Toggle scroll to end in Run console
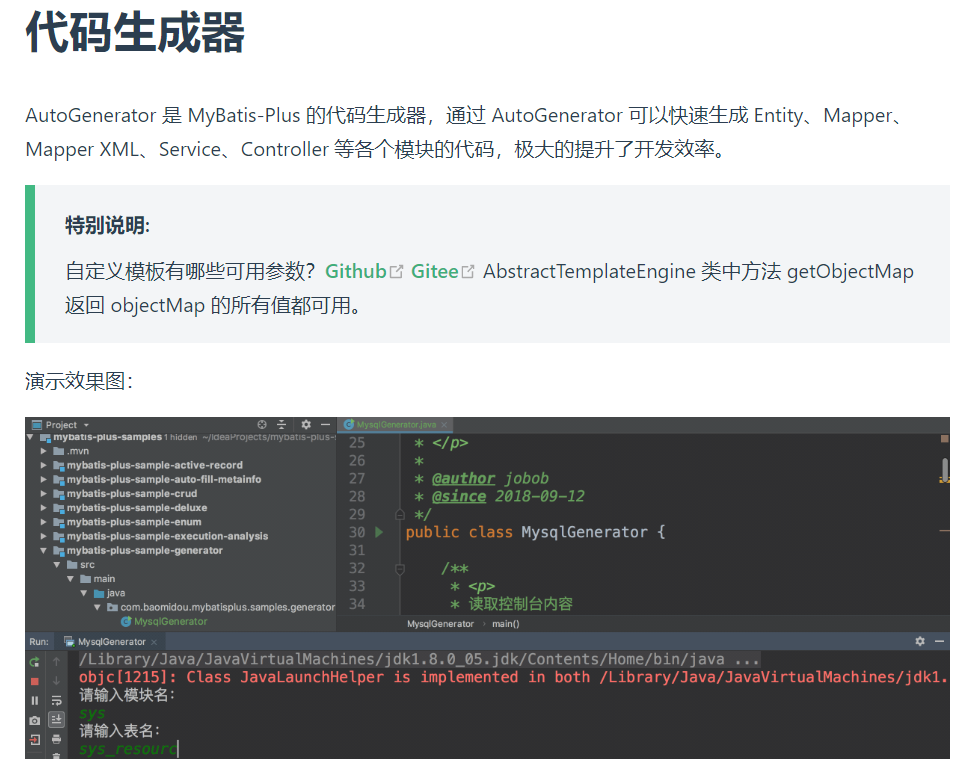Image resolution: width=966 pixels, height=759 pixels. click(56, 720)
